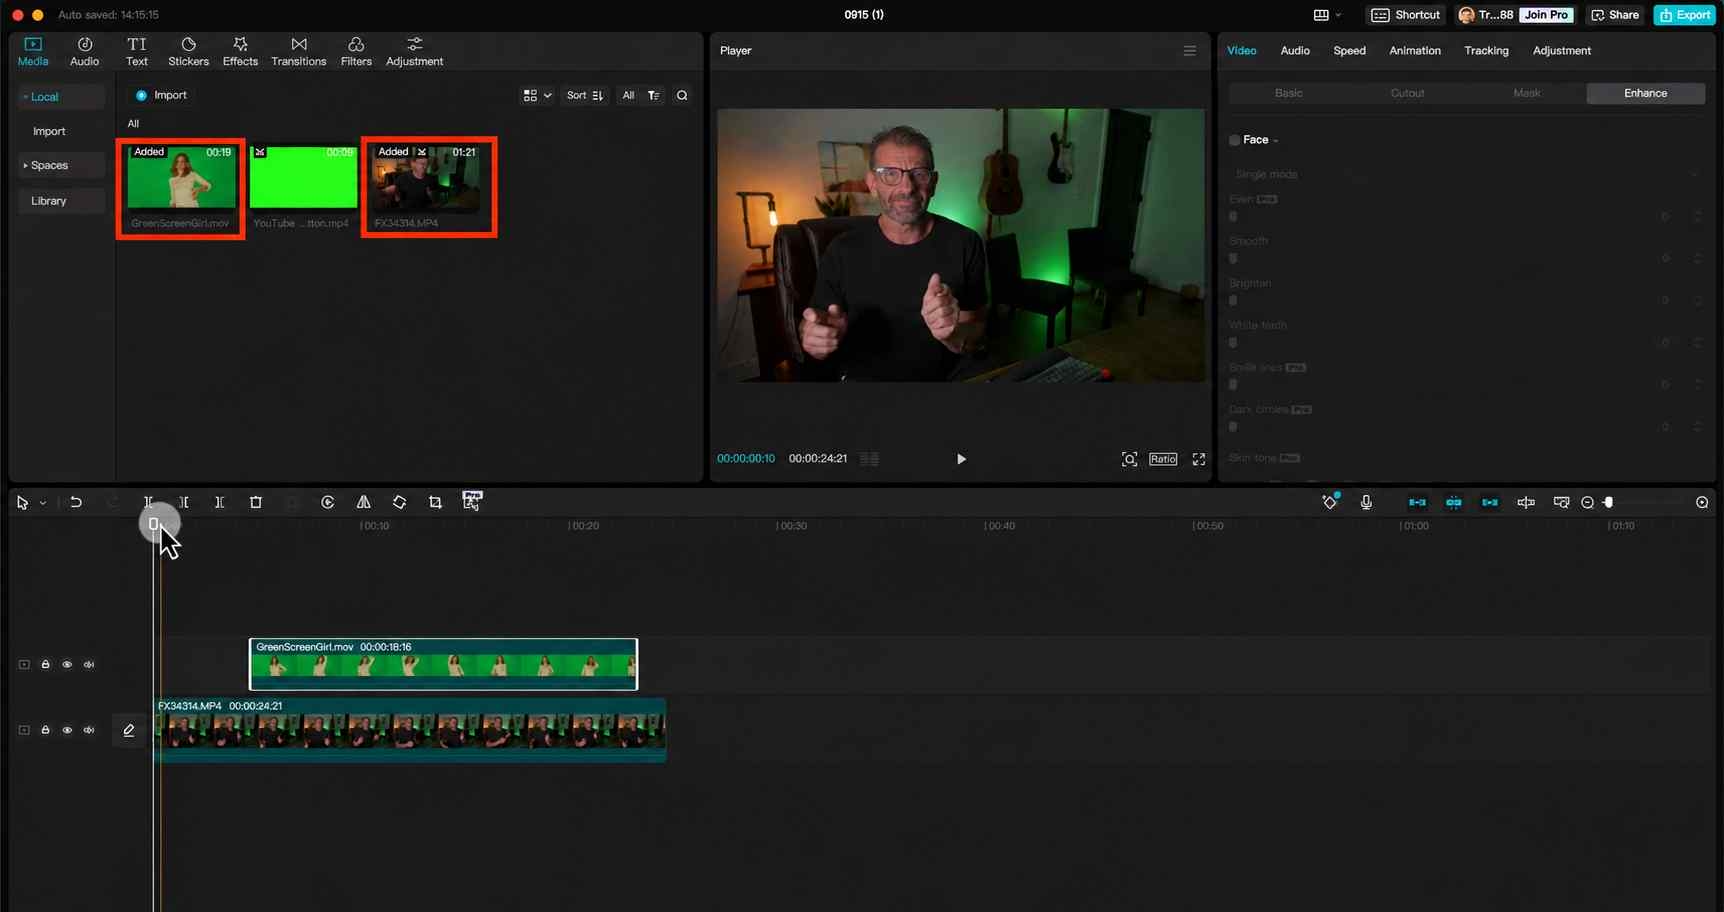
Task: Open the Stickers tab
Action: (x=188, y=51)
